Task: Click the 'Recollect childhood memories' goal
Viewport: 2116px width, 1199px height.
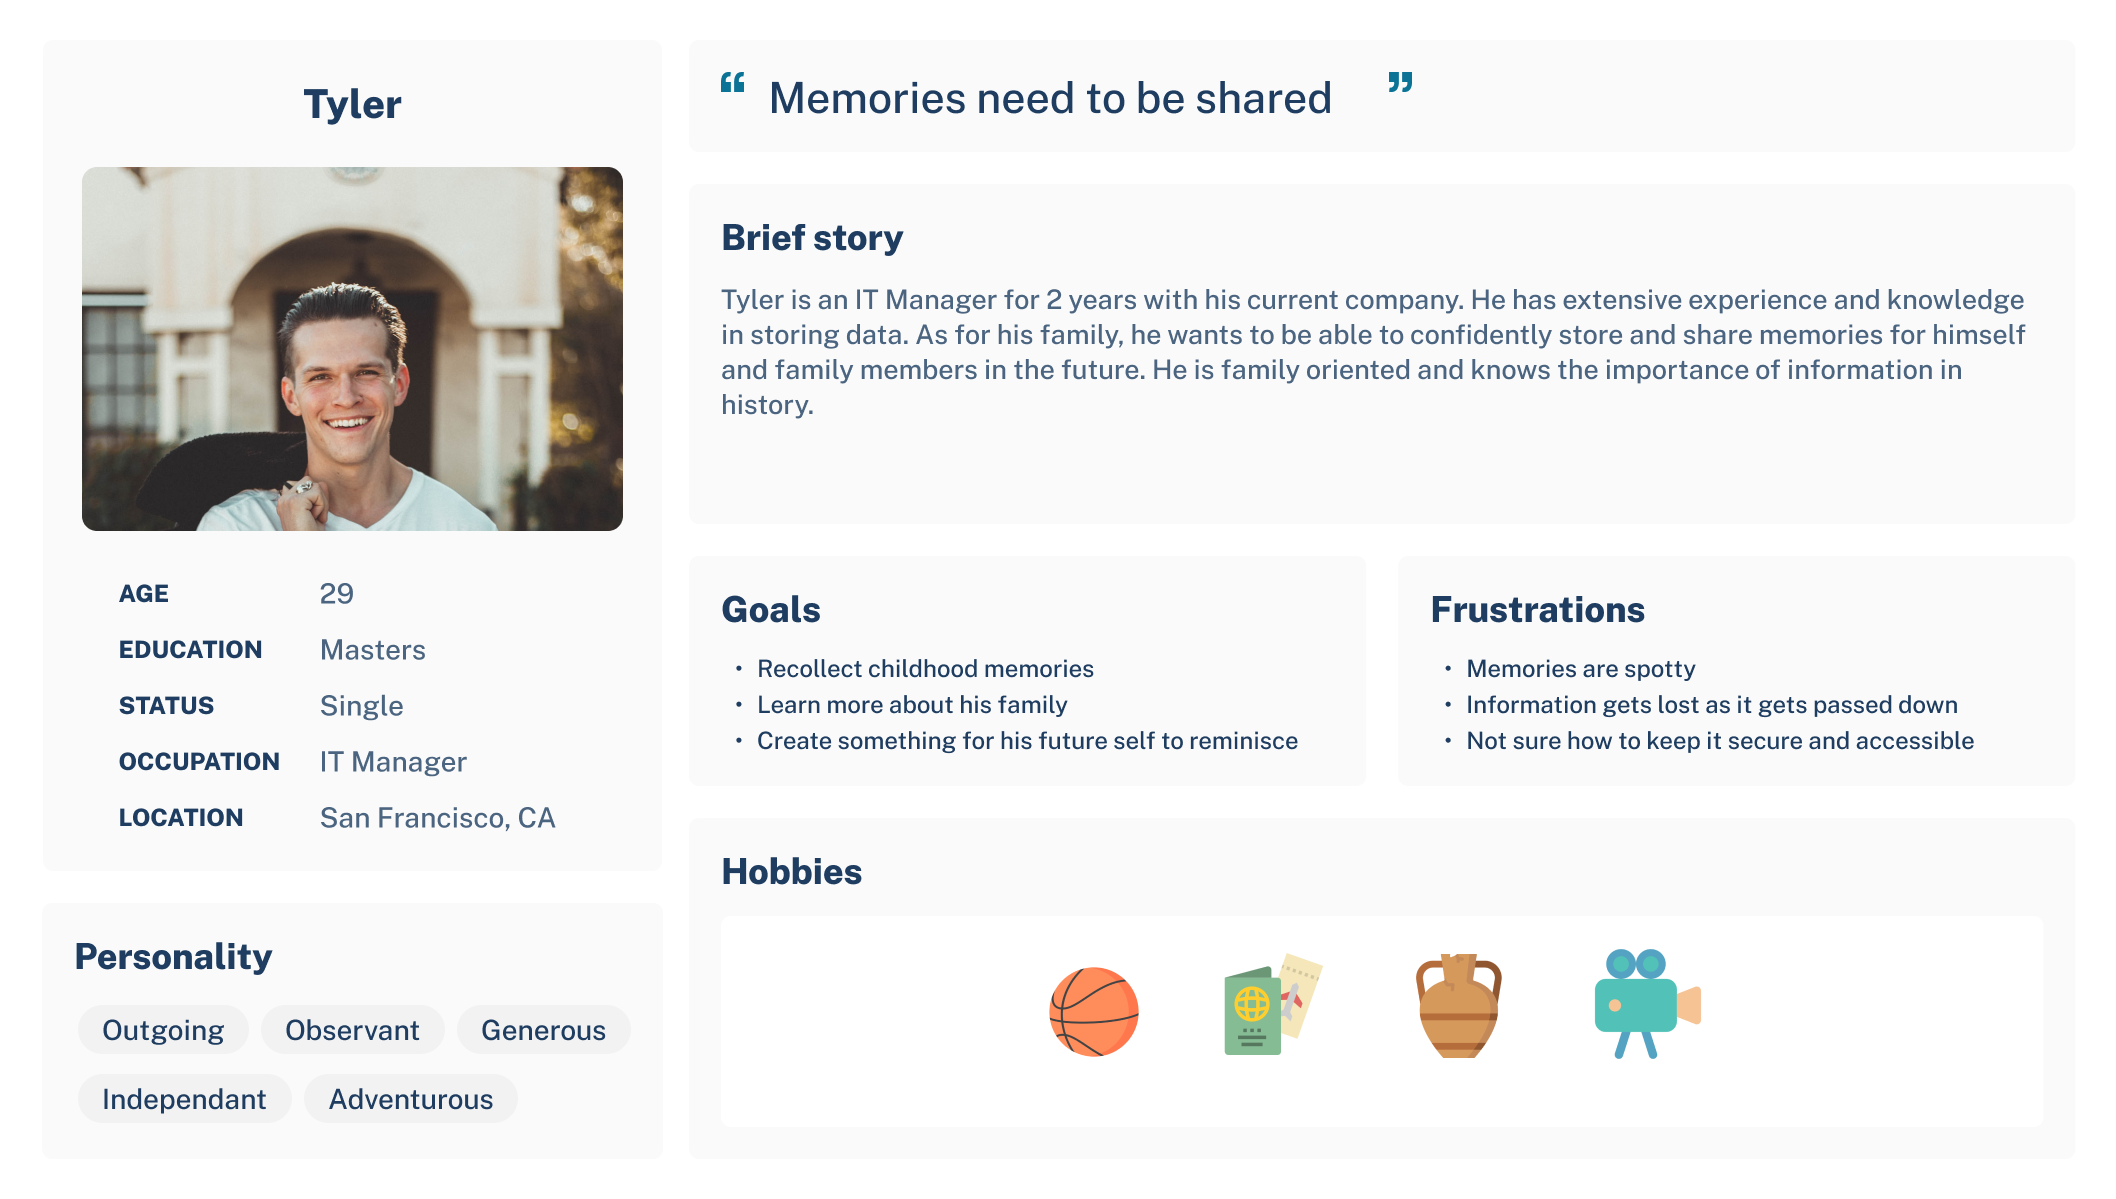Action: pos(925,669)
